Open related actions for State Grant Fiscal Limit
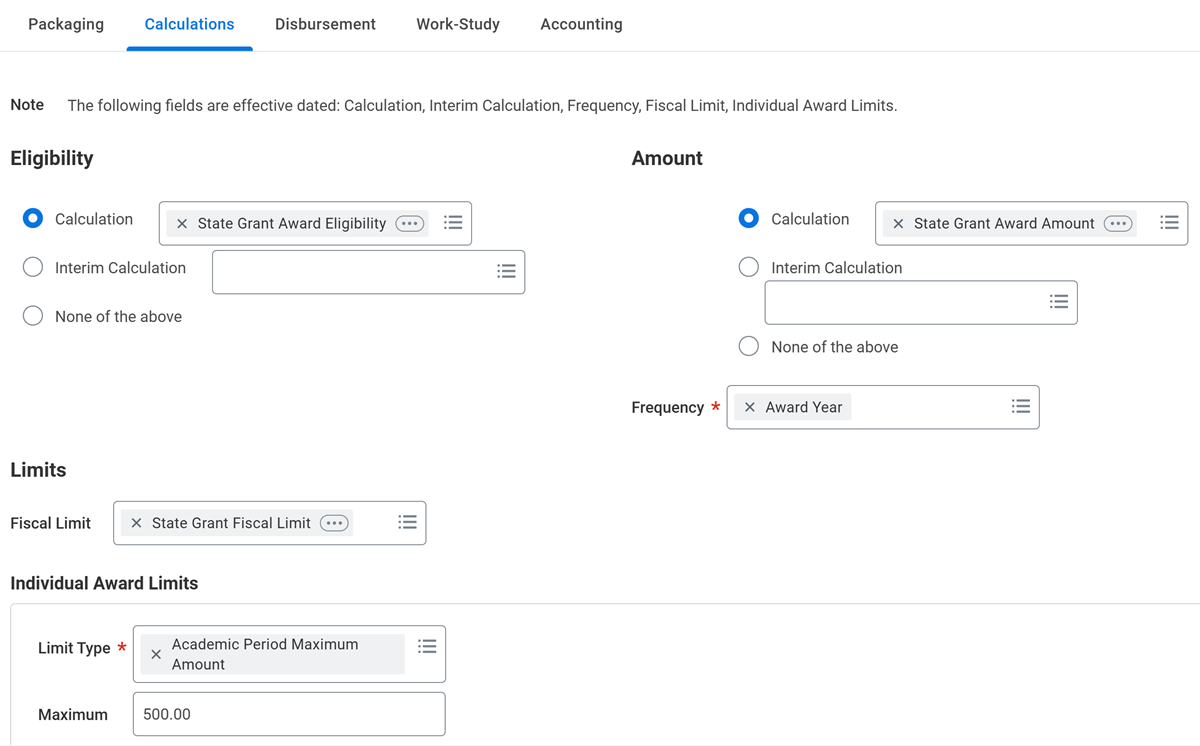This screenshot has height=746, width=1200. [335, 523]
